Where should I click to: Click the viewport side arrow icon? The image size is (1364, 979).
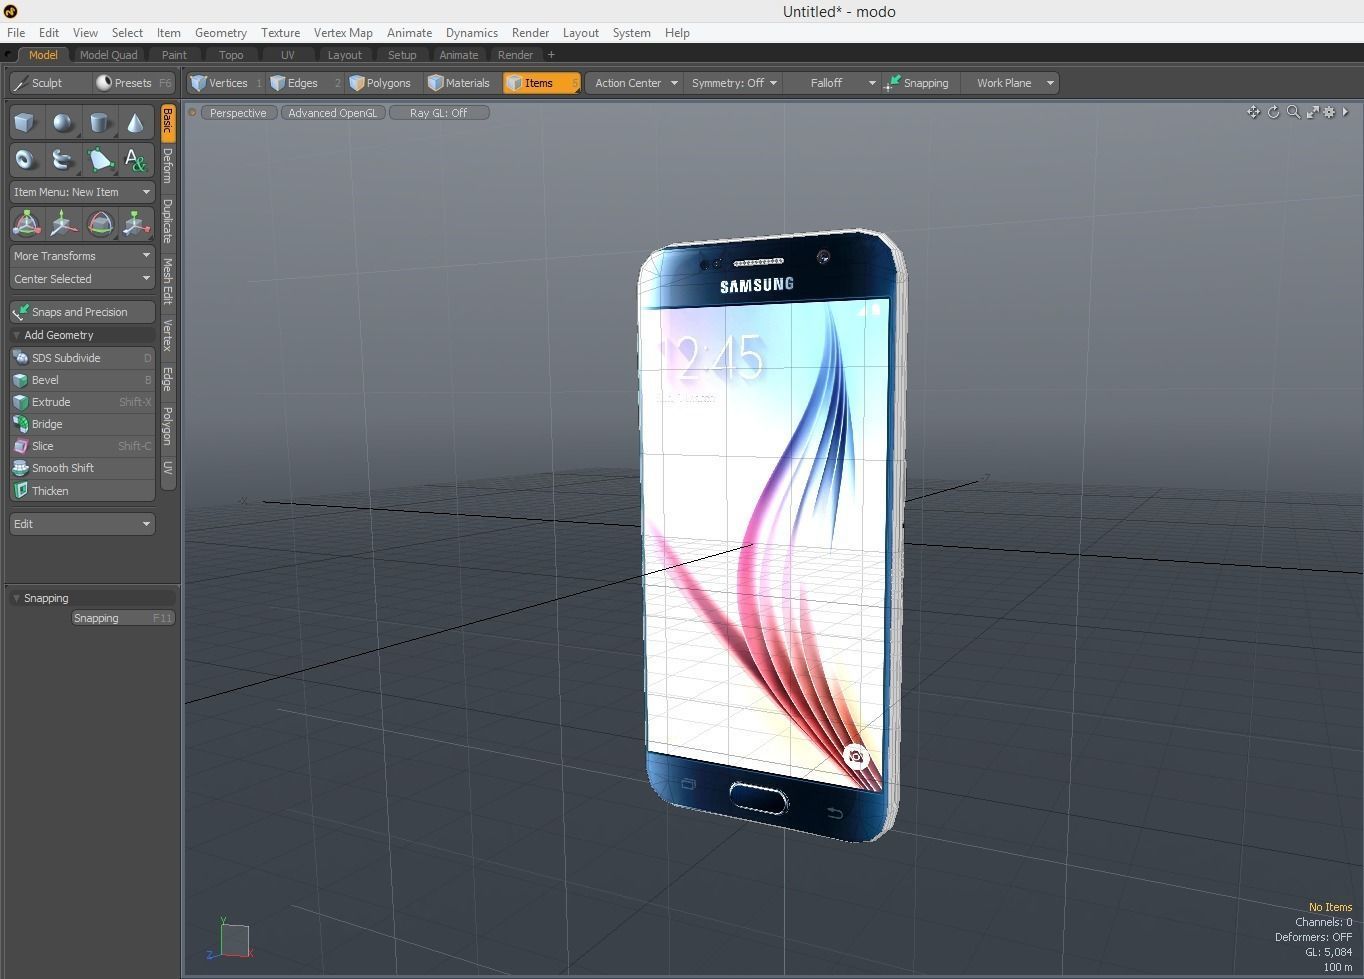pos(1345,112)
